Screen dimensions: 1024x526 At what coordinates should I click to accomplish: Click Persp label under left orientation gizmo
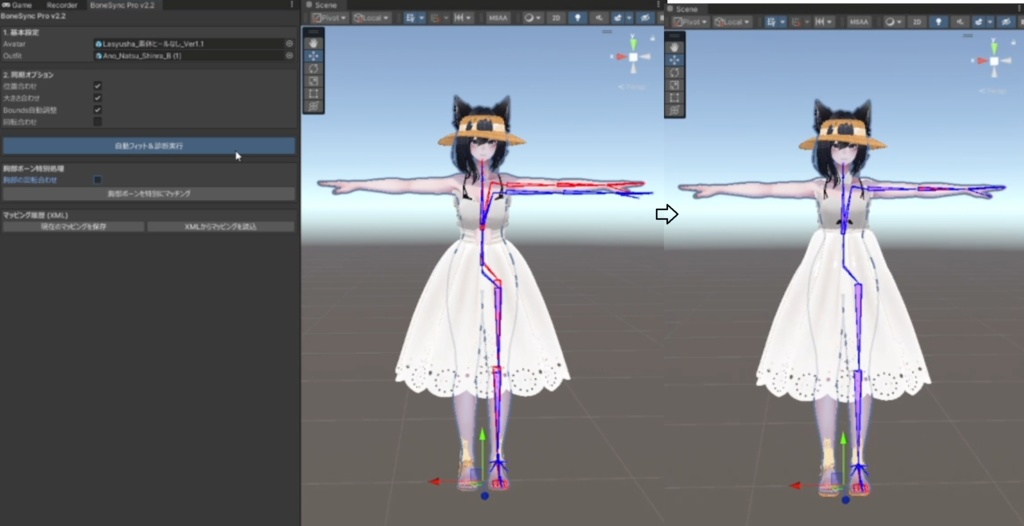pos(631,86)
